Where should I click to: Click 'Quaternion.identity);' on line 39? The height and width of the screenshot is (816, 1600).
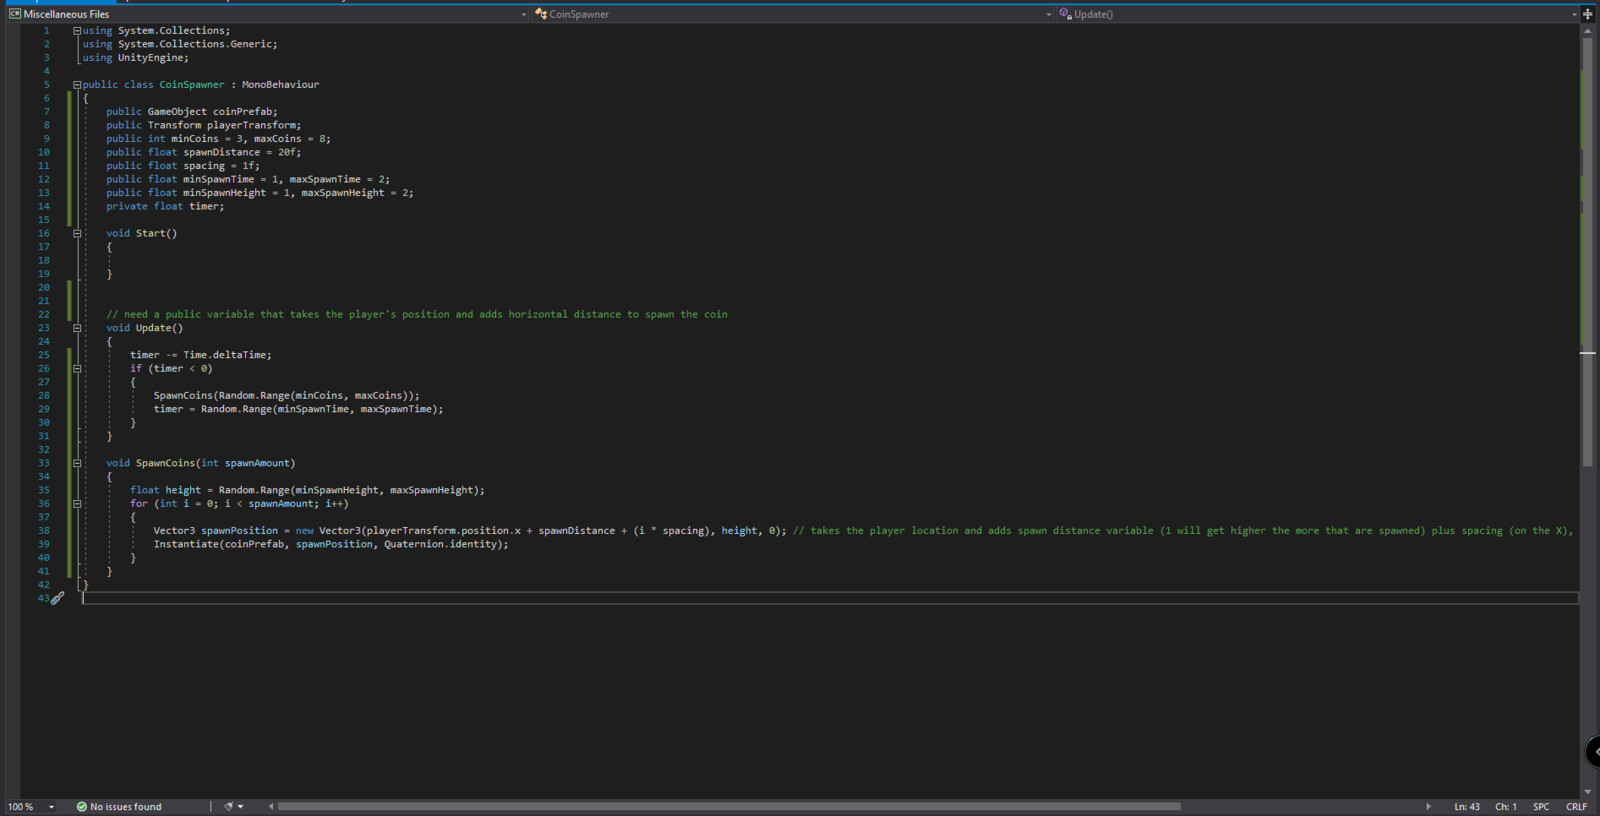pos(446,544)
